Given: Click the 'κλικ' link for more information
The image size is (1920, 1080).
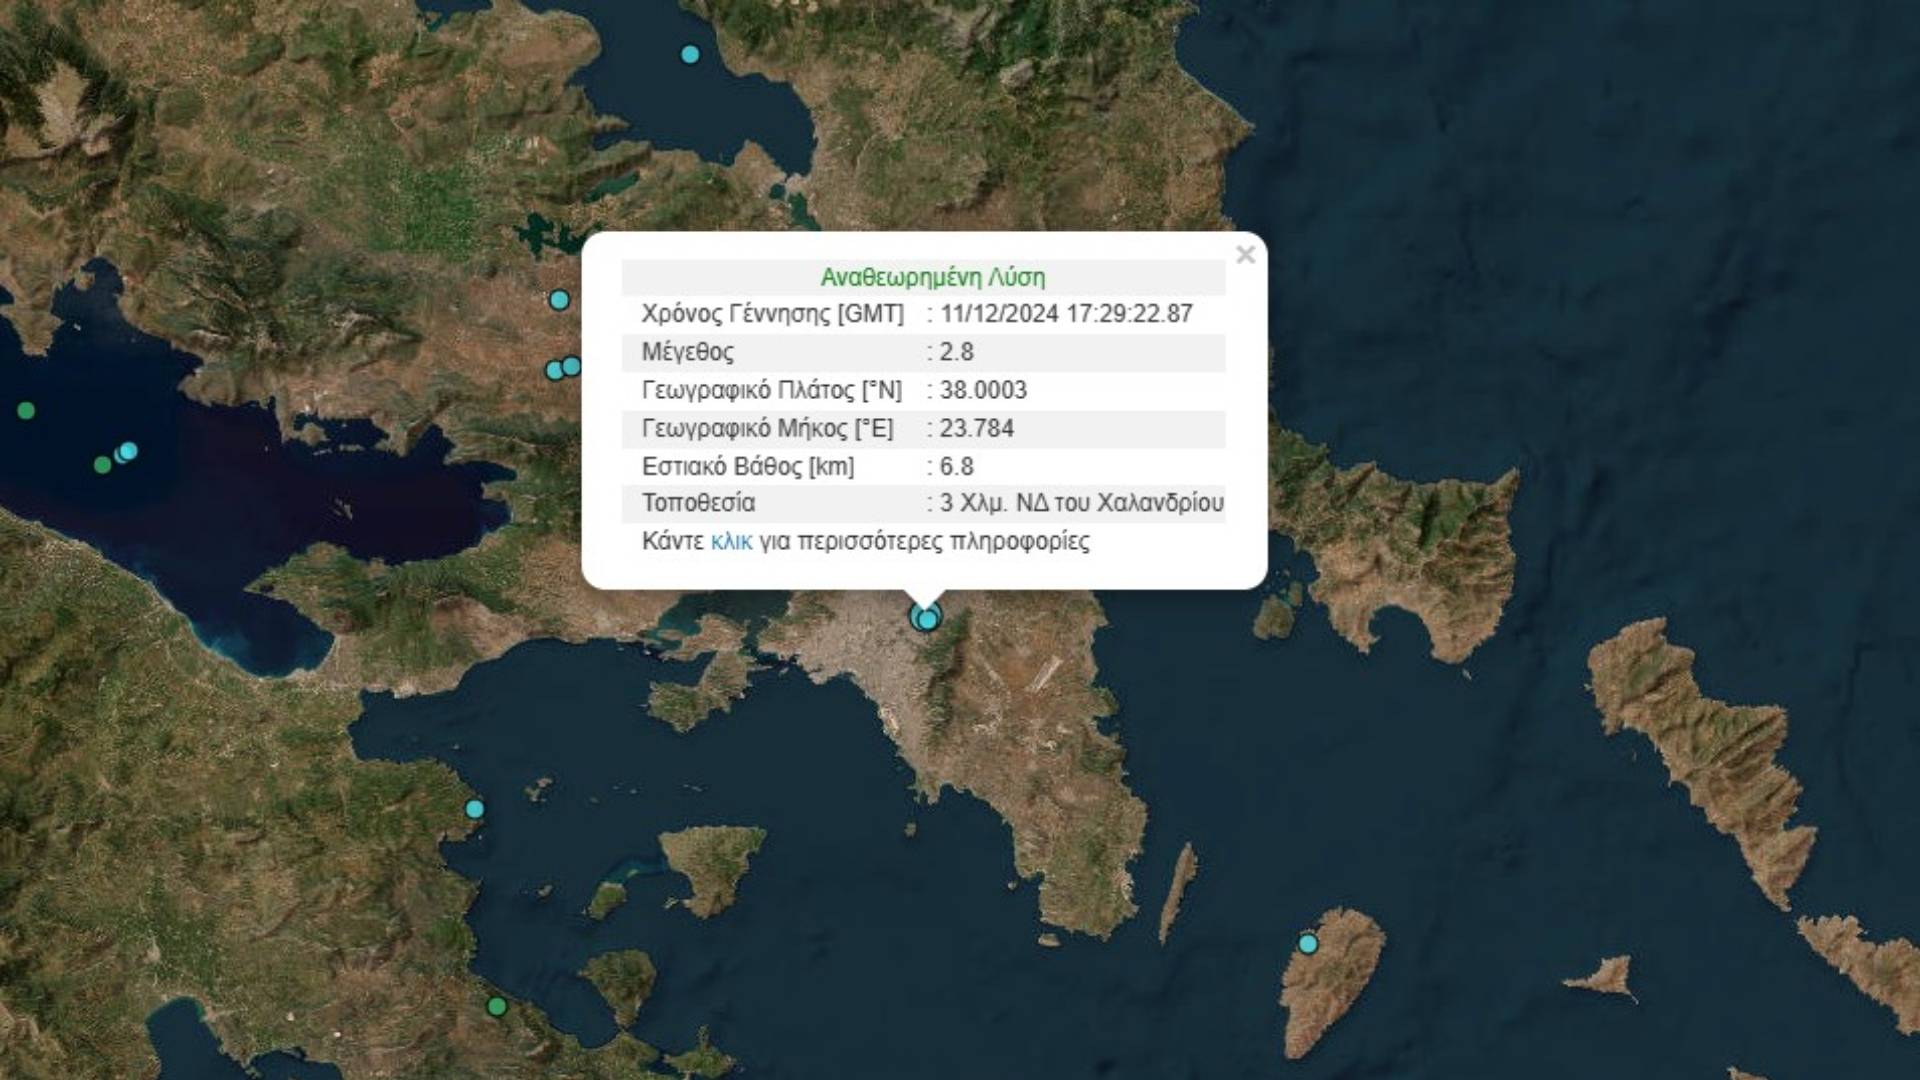Looking at the screenshot, I should coord(731,541).
